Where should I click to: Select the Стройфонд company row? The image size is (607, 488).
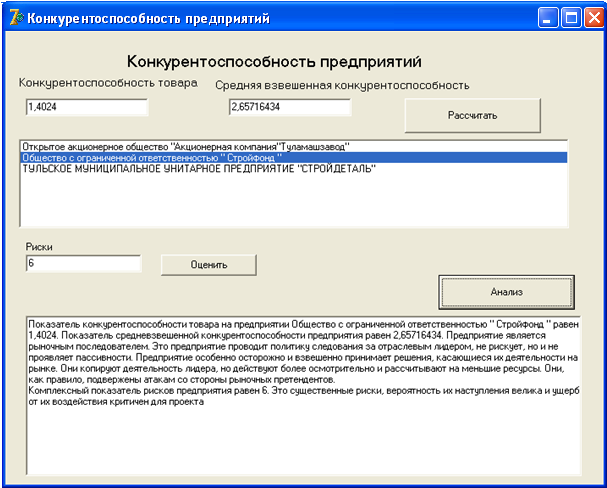point(293,158)
